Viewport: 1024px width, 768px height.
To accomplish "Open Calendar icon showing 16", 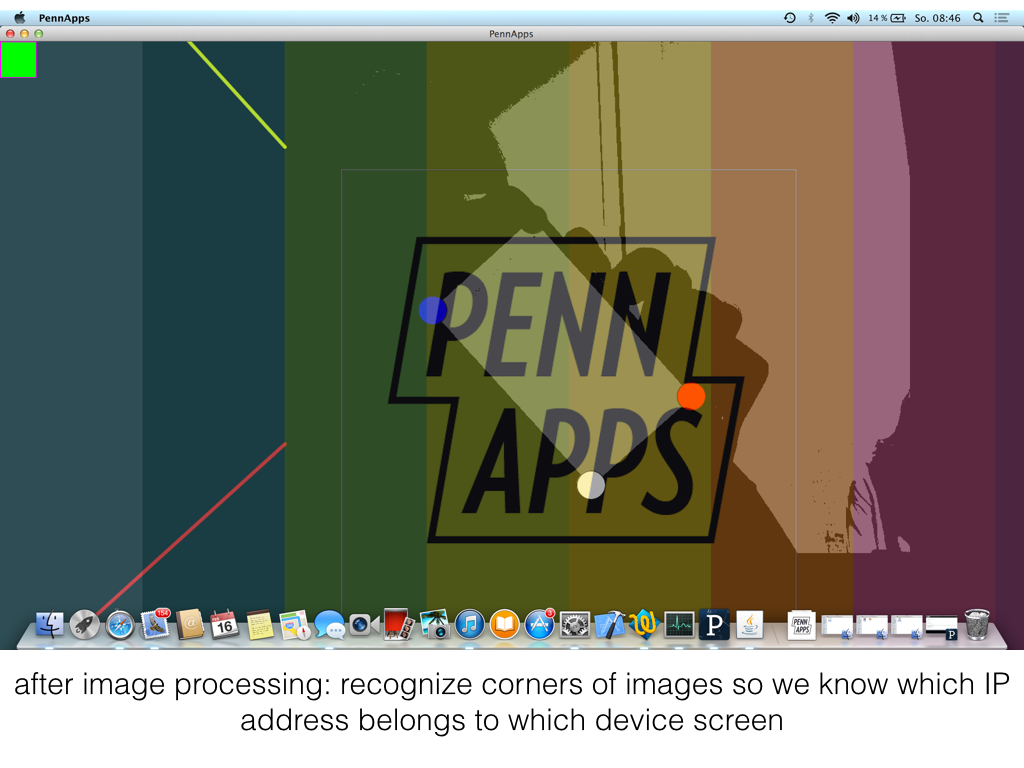I will pos(225,625).
